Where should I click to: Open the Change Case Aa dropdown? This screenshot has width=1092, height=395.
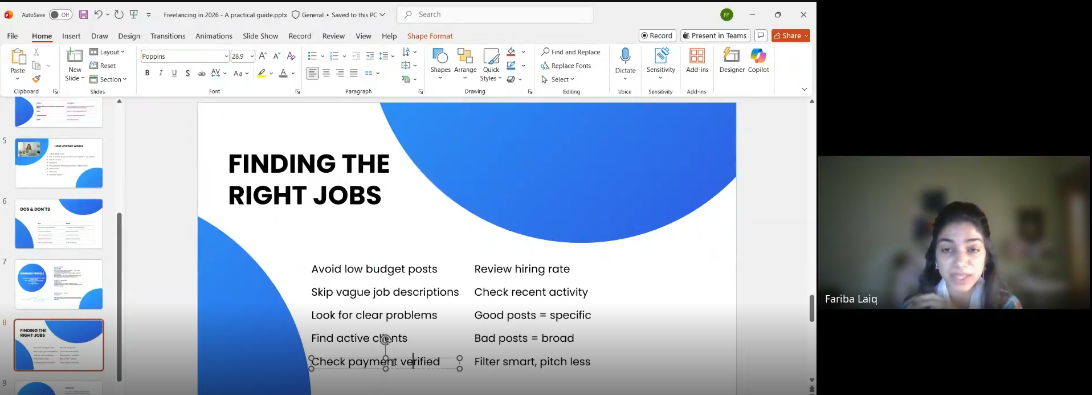coord(241,73)
